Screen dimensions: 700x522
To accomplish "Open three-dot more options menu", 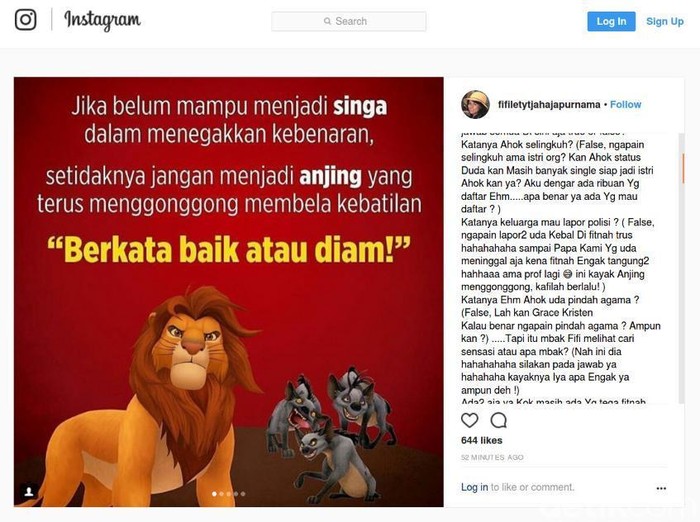I will tap(661, 488).
